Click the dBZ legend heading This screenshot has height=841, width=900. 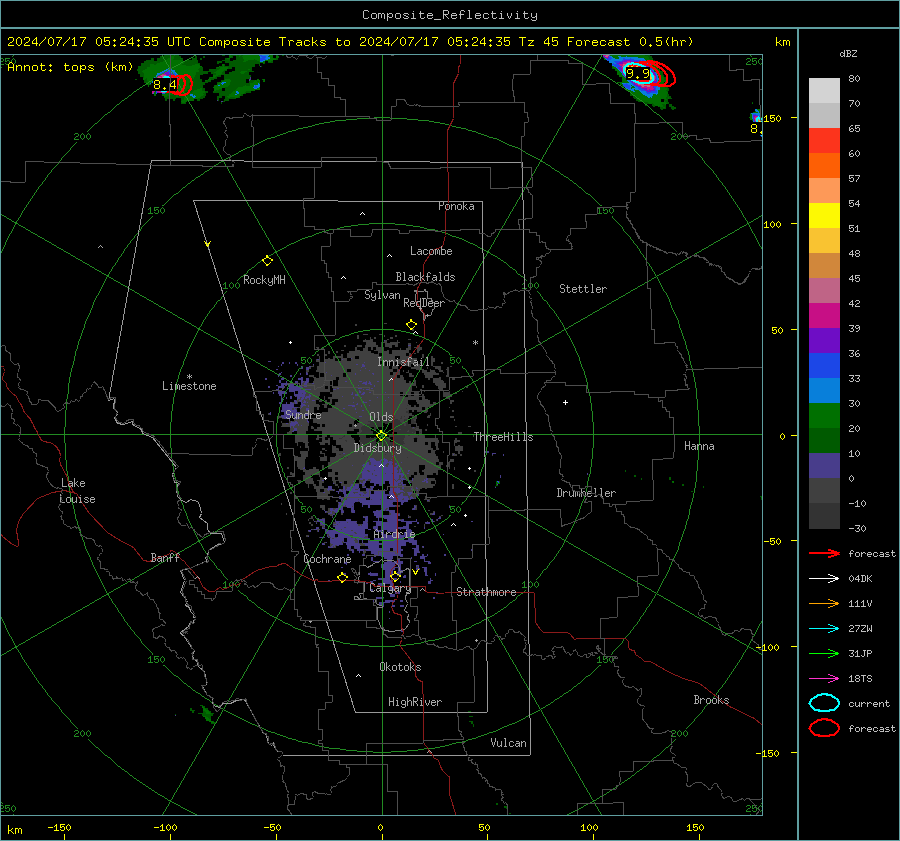click(848, 53)
